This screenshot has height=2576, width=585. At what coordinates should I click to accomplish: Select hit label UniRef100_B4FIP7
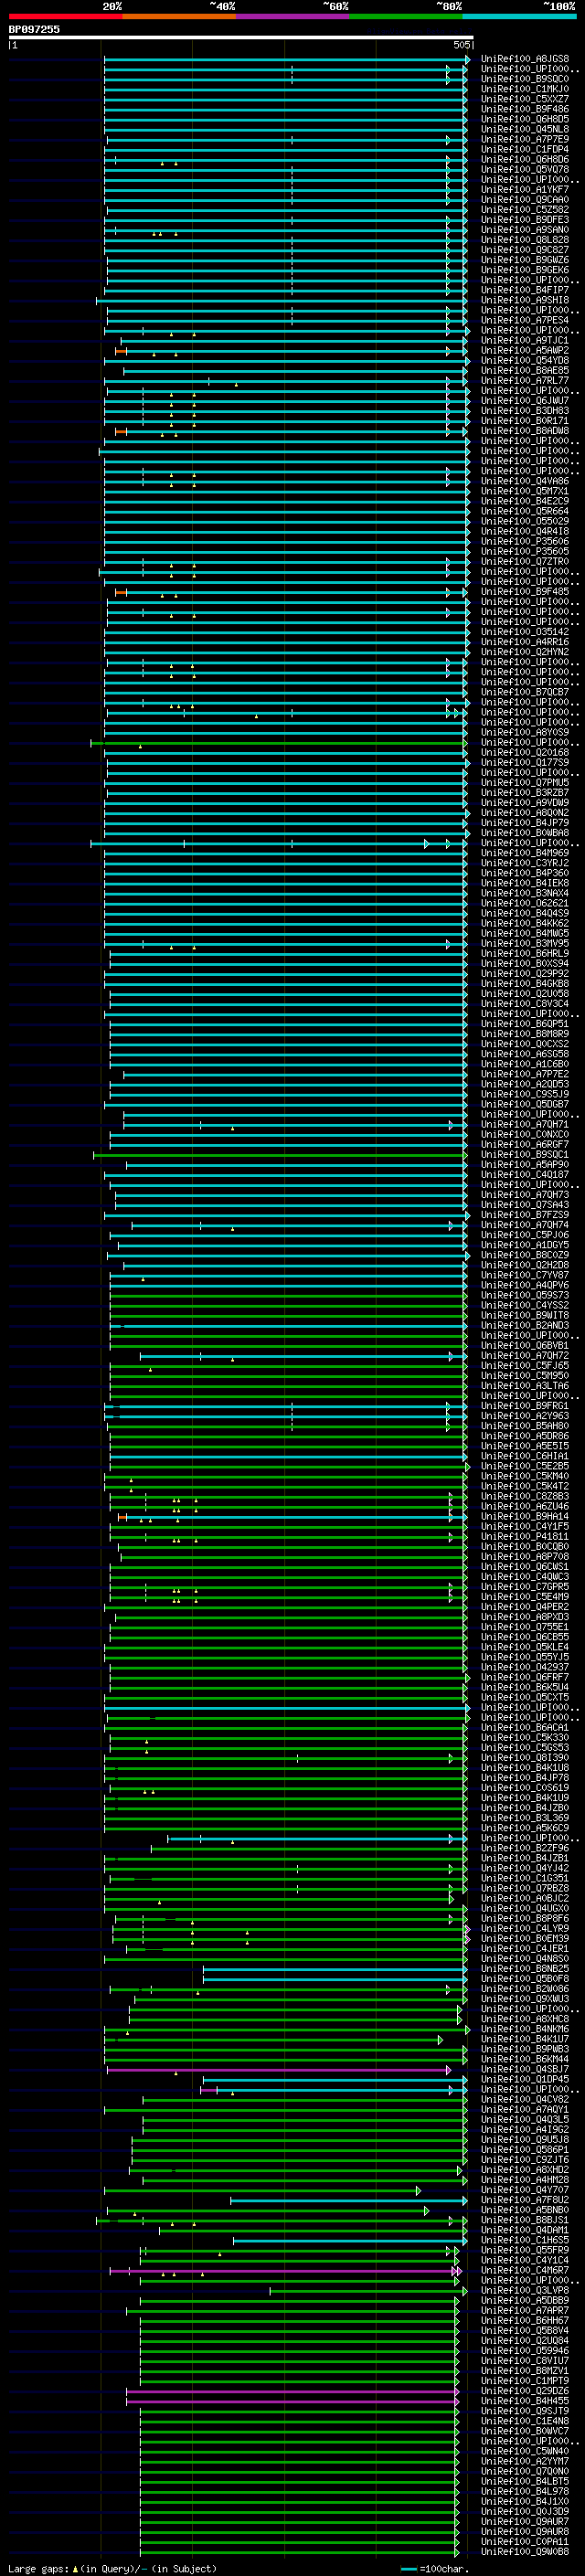click(x=525, y=290)
